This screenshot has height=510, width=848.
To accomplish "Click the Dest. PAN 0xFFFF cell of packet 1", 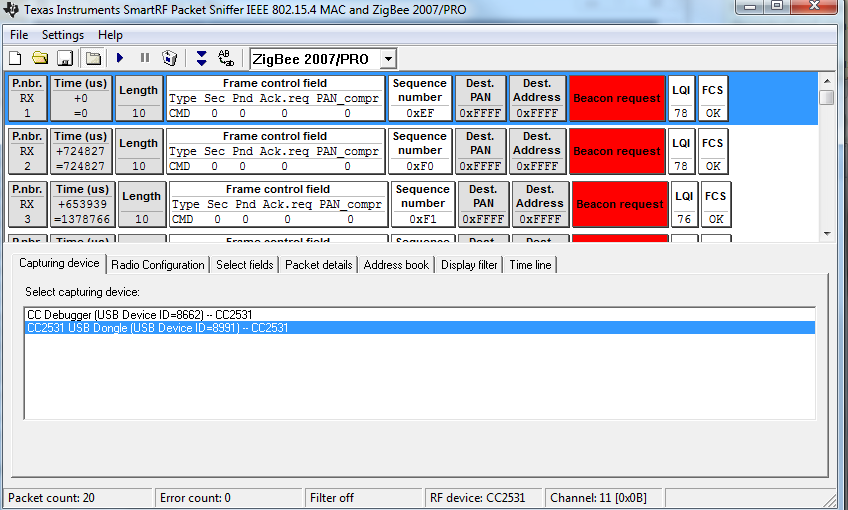I will coord(480,98).
